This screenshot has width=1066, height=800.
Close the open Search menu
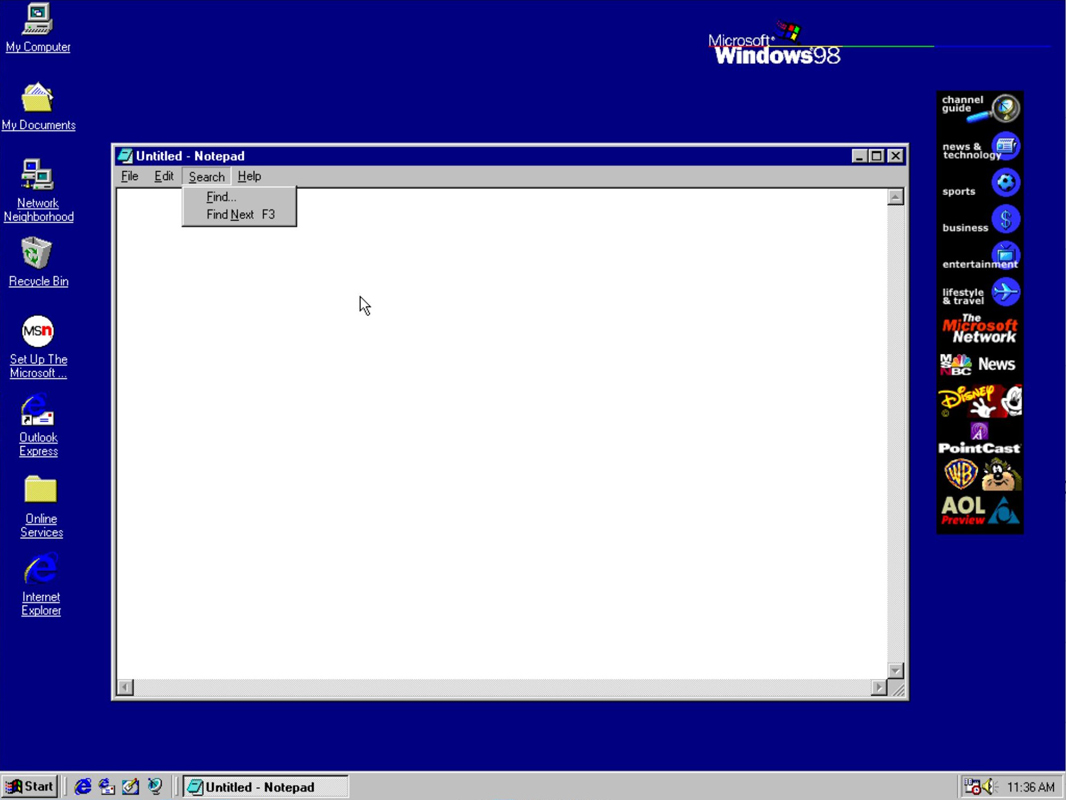coord(207,177)
